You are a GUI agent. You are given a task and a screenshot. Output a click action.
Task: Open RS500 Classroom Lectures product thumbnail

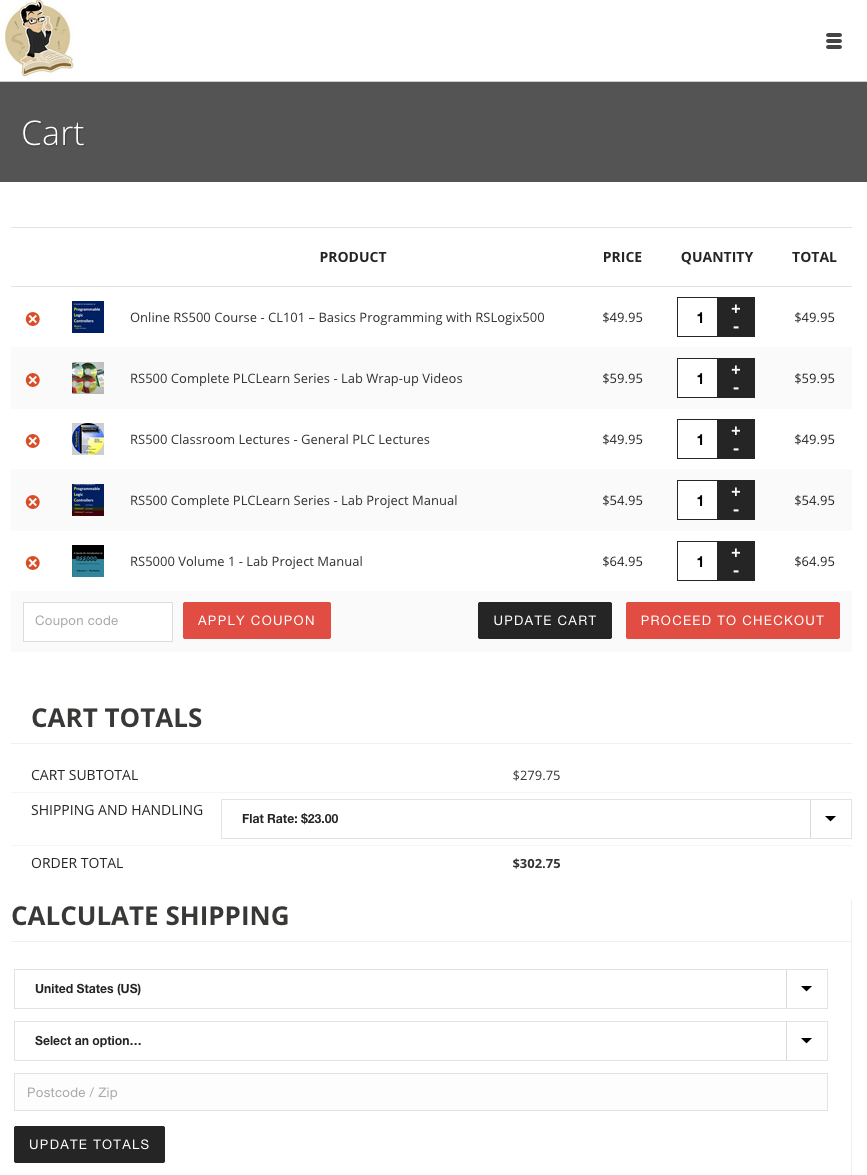pos(88,440)
